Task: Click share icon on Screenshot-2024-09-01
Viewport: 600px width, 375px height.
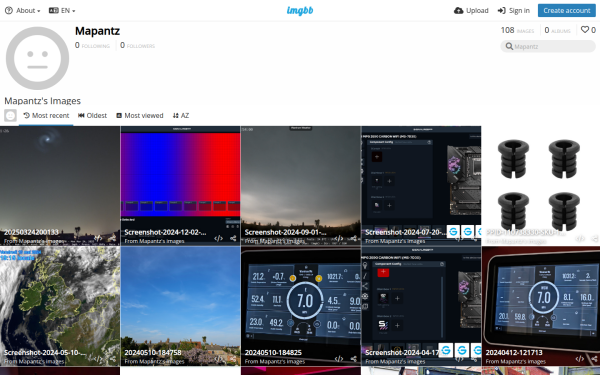Action: coord(354,238)
